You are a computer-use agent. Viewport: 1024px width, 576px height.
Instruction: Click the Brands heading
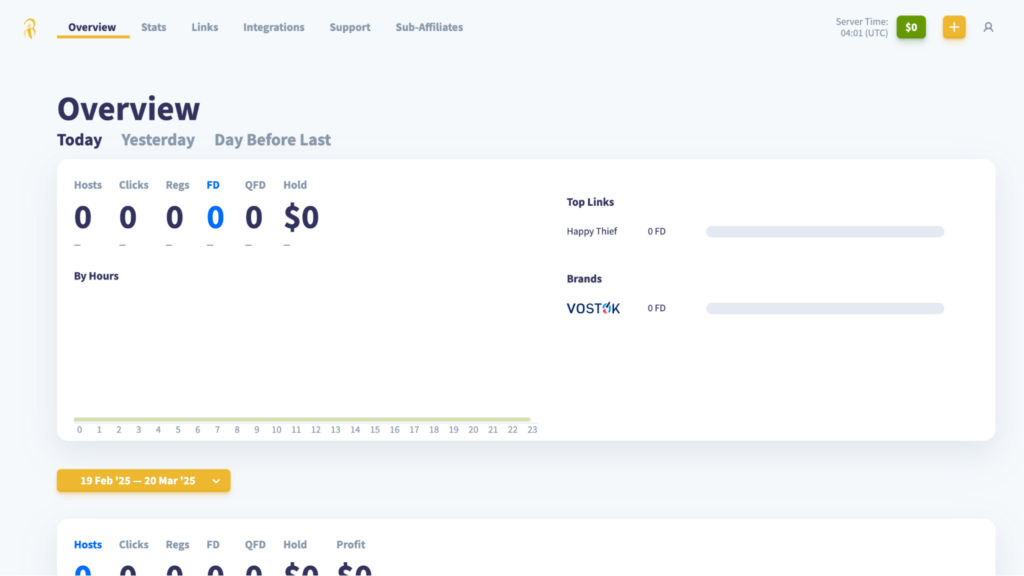(584, 279)
